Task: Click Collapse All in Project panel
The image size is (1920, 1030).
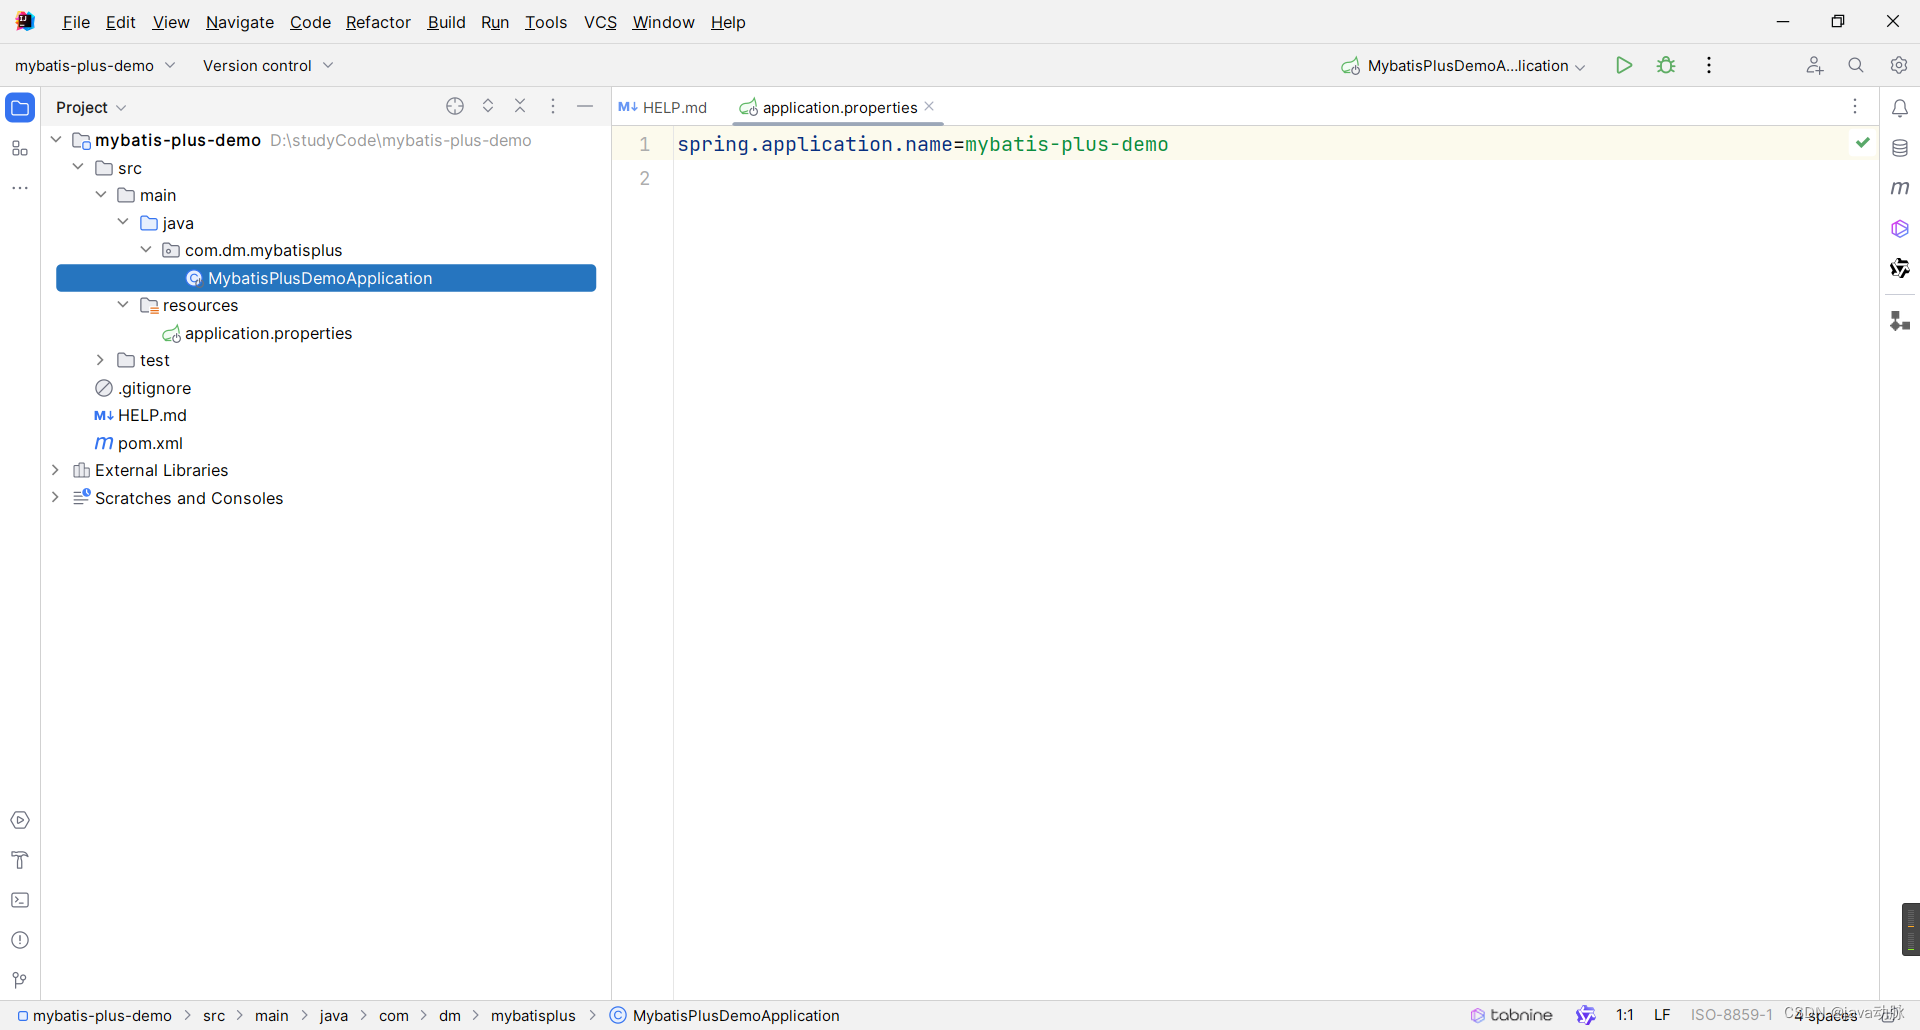Action: pos(520,106)
